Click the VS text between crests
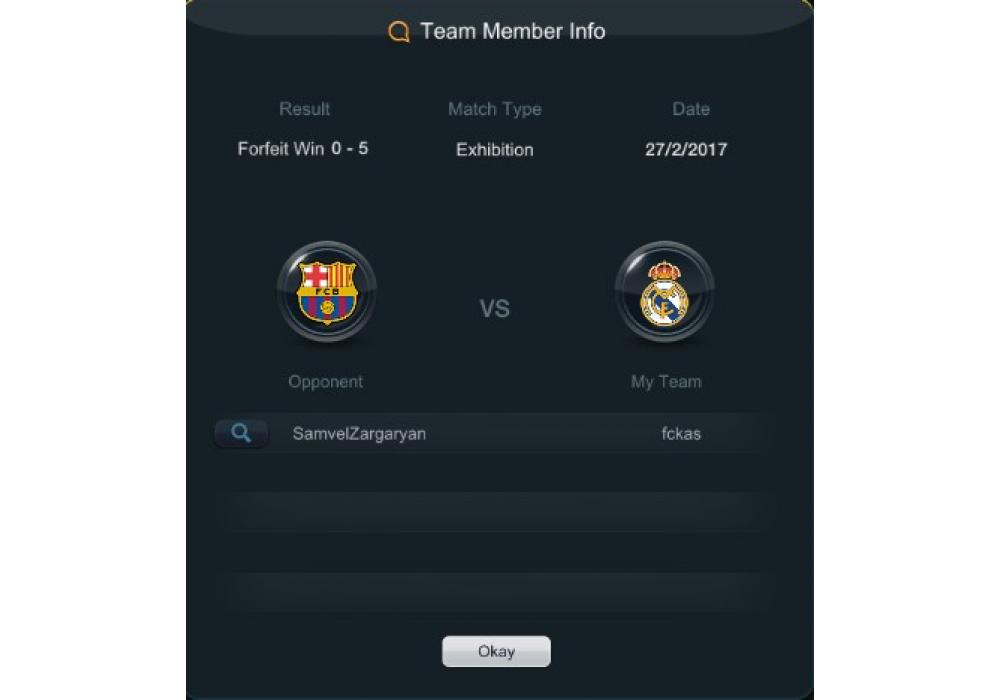Viewport: 1000px width, 700px height. (x=495, y=309)
